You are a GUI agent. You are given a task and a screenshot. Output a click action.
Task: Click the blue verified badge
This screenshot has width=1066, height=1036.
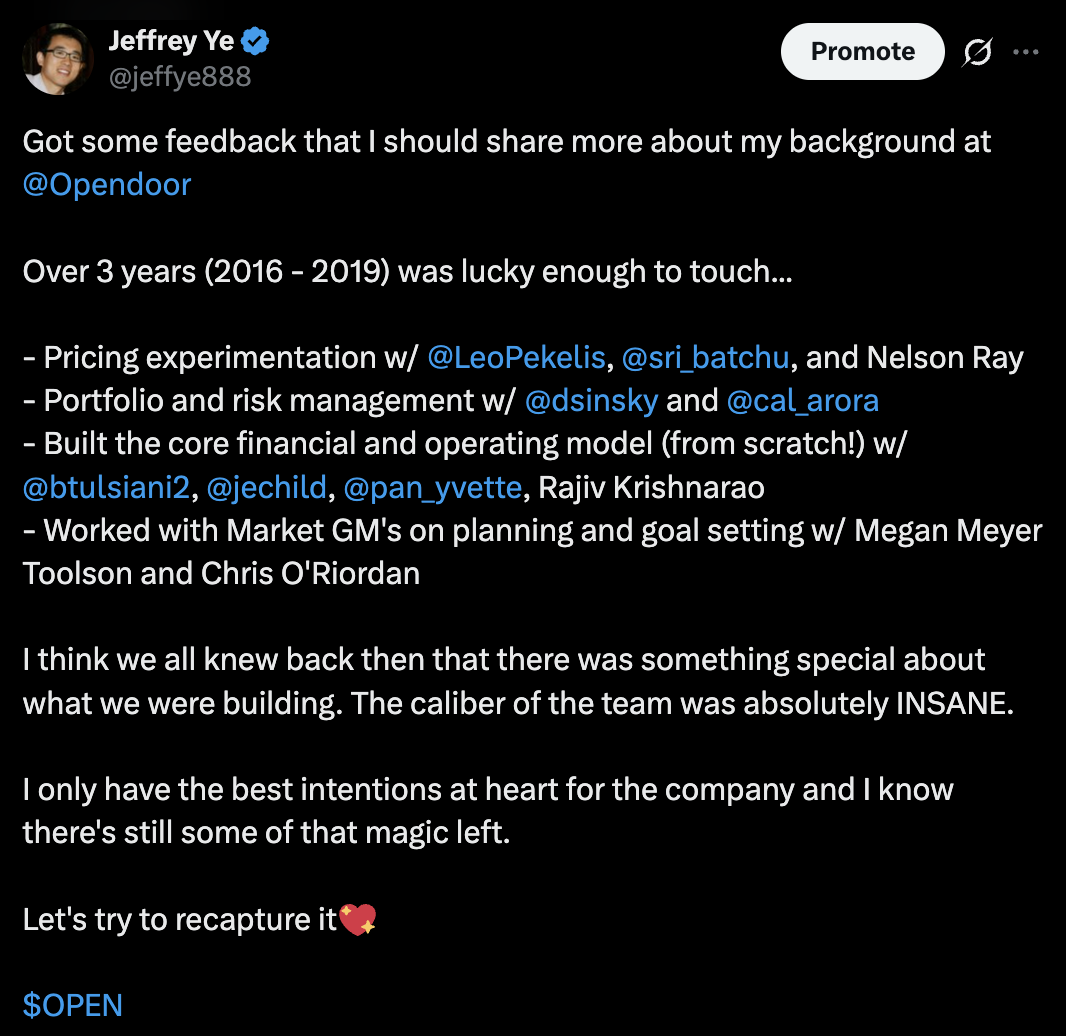pyautogui.click(x=256, y=42)
